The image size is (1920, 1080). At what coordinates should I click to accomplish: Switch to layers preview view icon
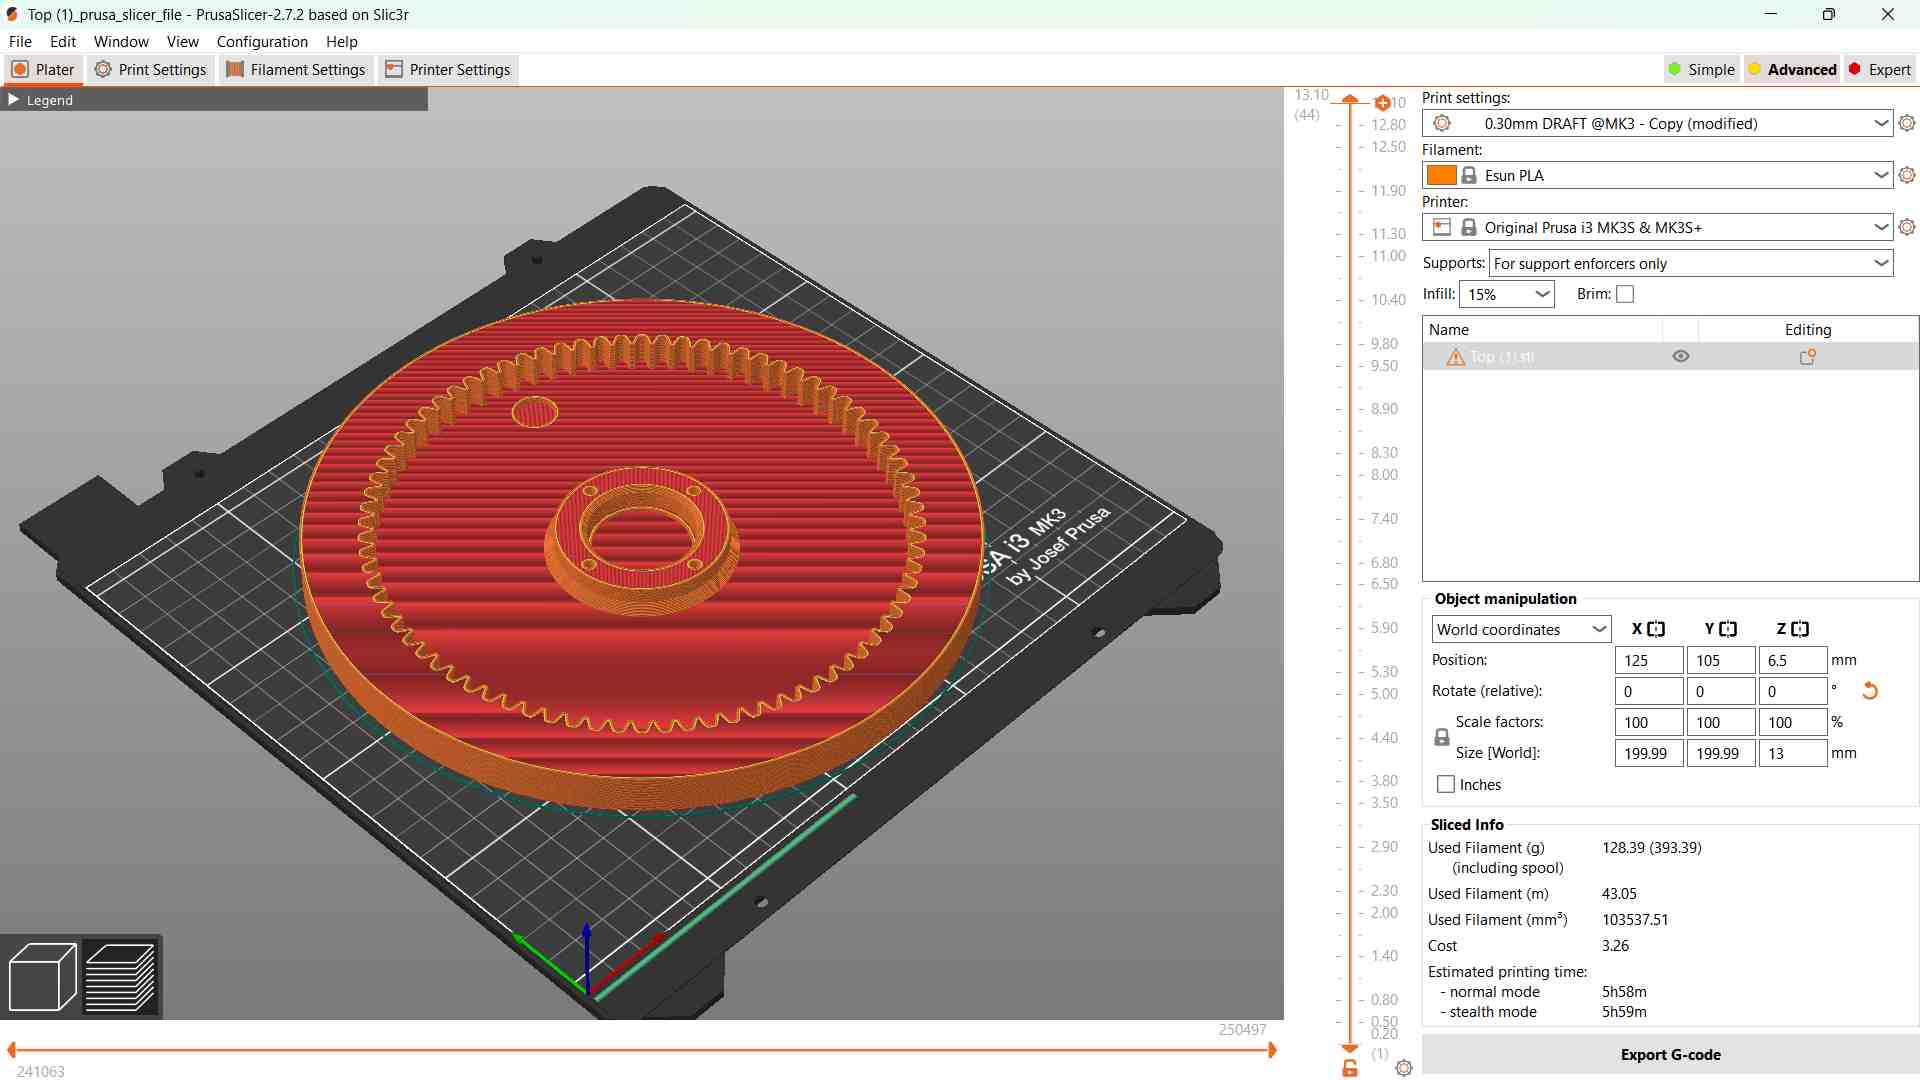[121, 976]
